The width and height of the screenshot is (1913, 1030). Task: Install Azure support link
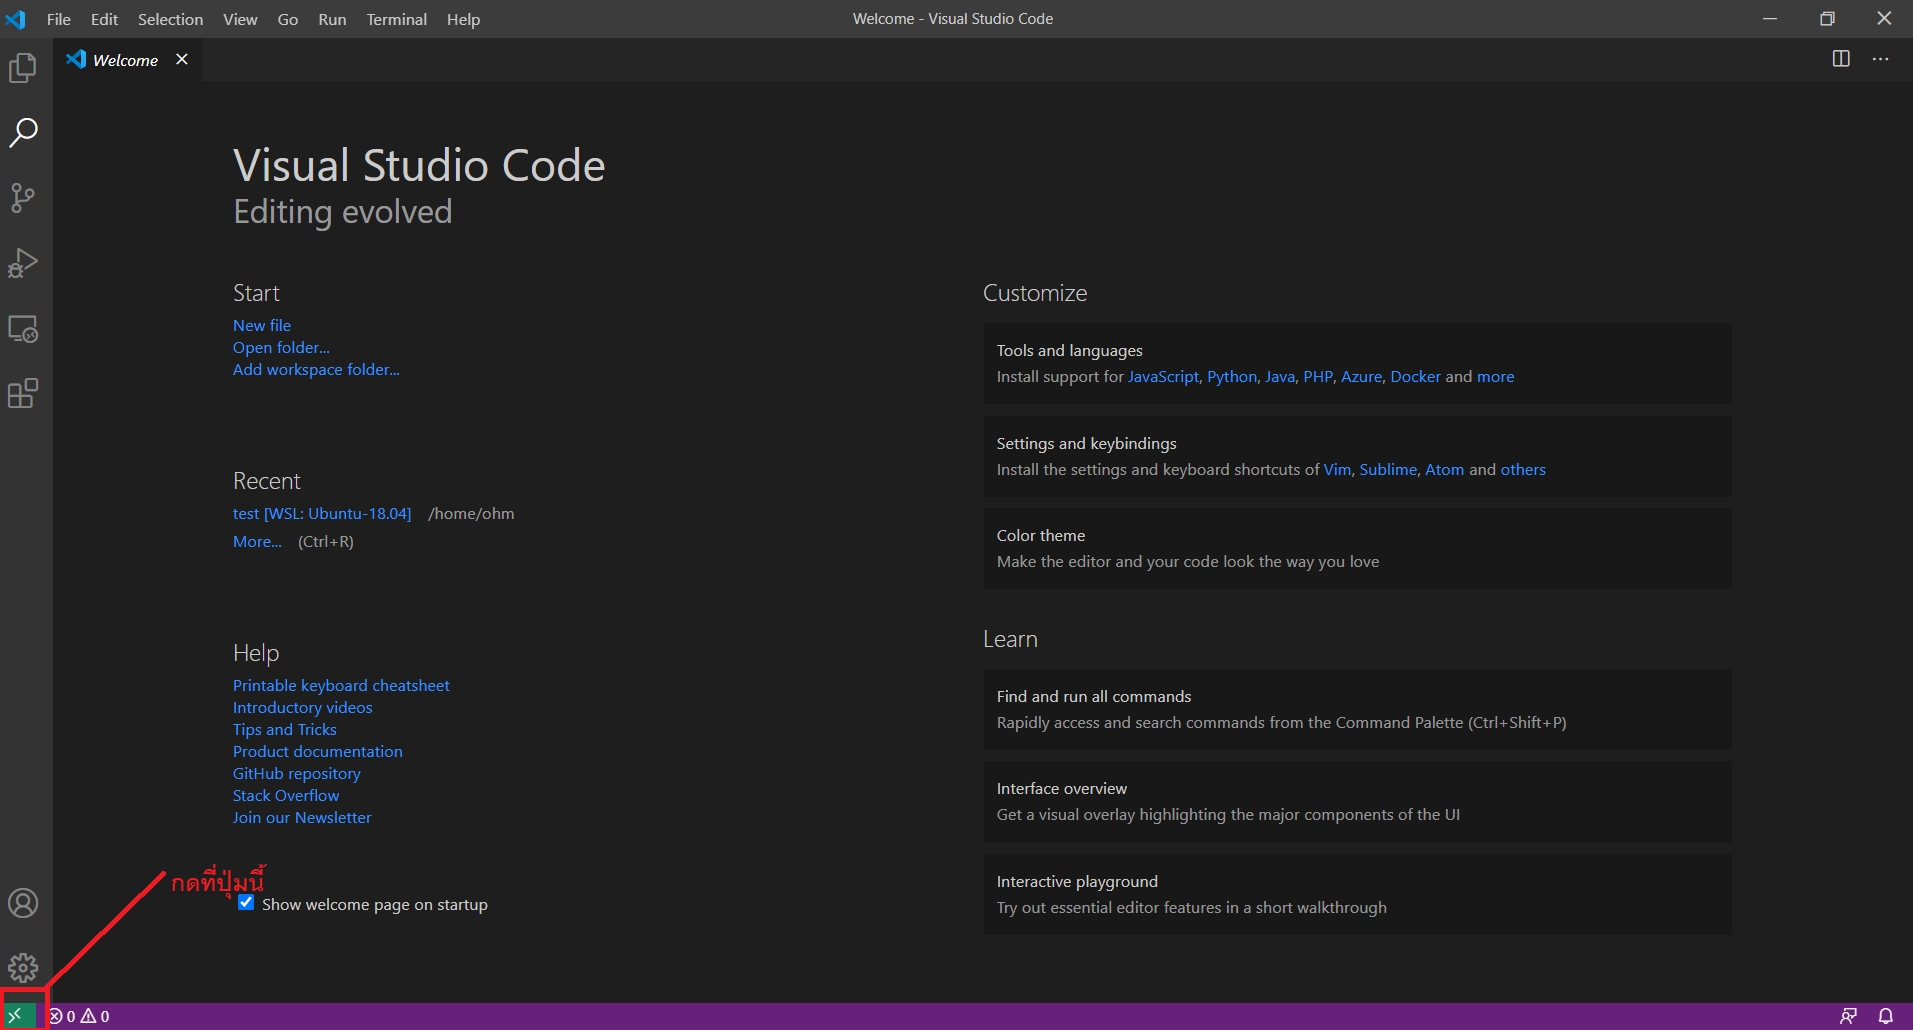click(1361, 377)
